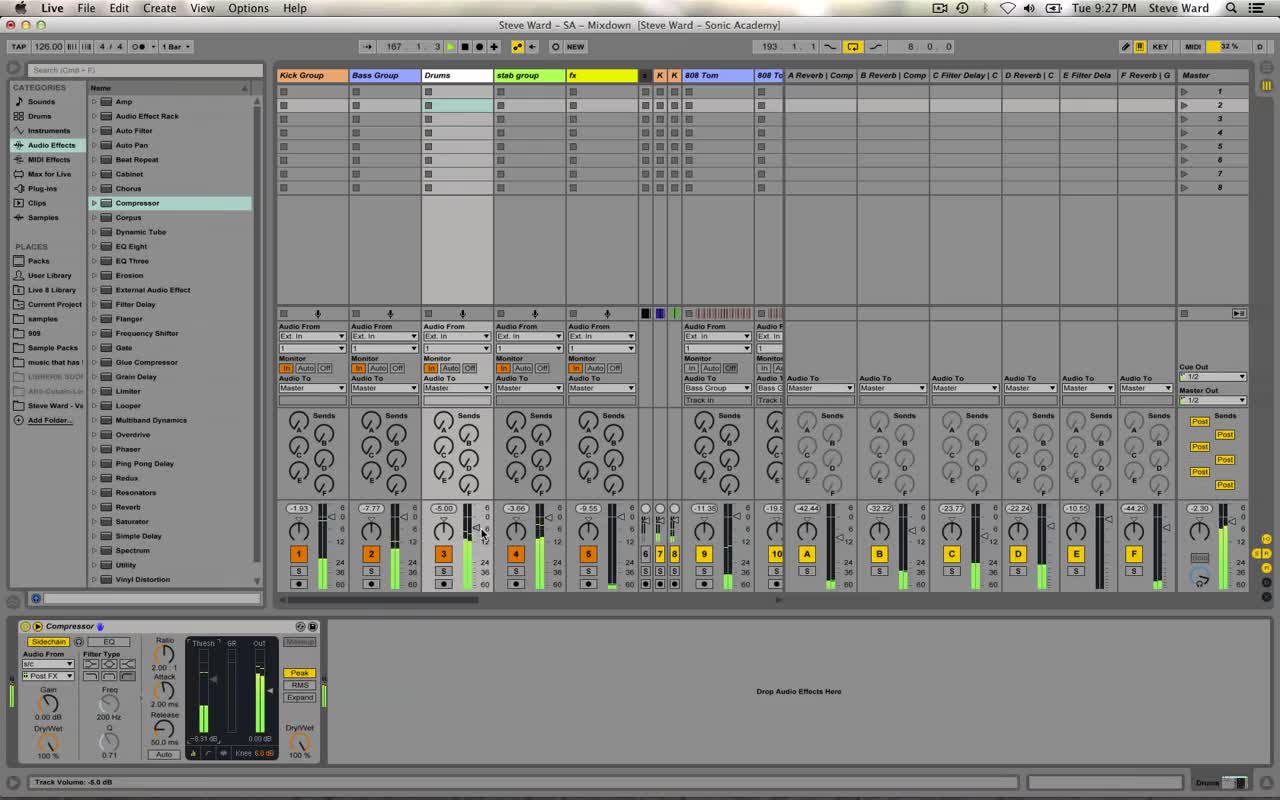Select Max for Live category
This screenshot has height=800, width=1280.
tap(49, 174)
